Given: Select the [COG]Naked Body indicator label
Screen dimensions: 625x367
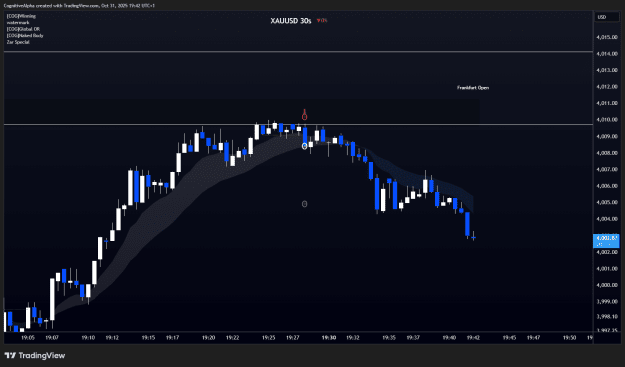Looking at the screenshot, I should [25, 35].
